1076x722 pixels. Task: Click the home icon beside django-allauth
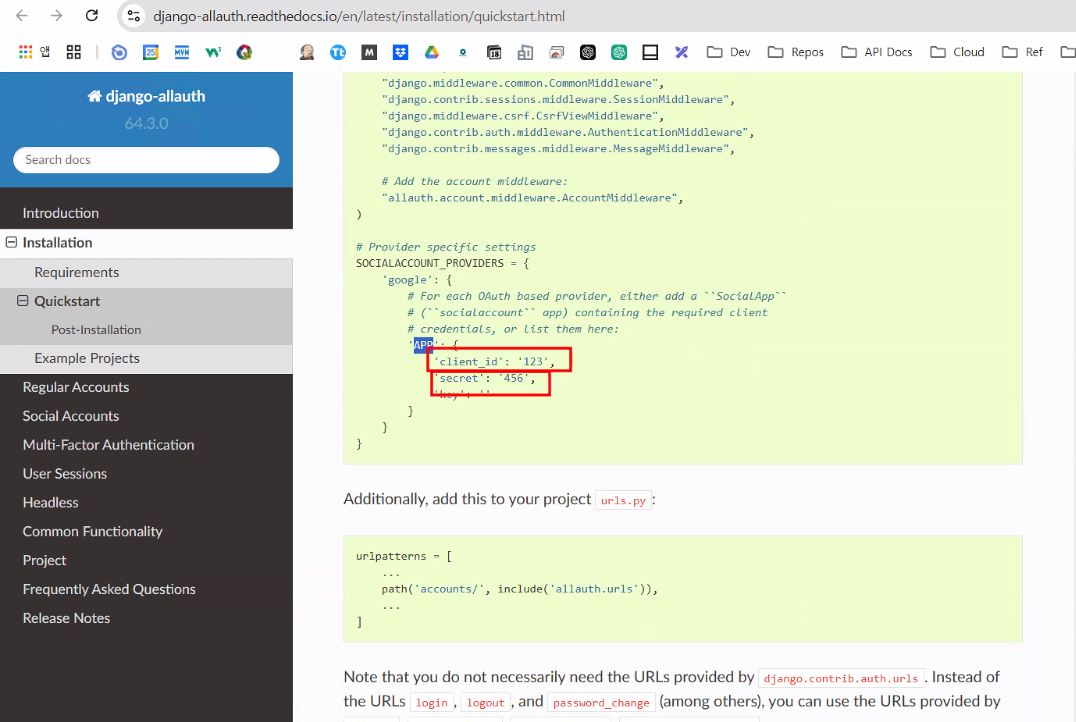point(94,96)
